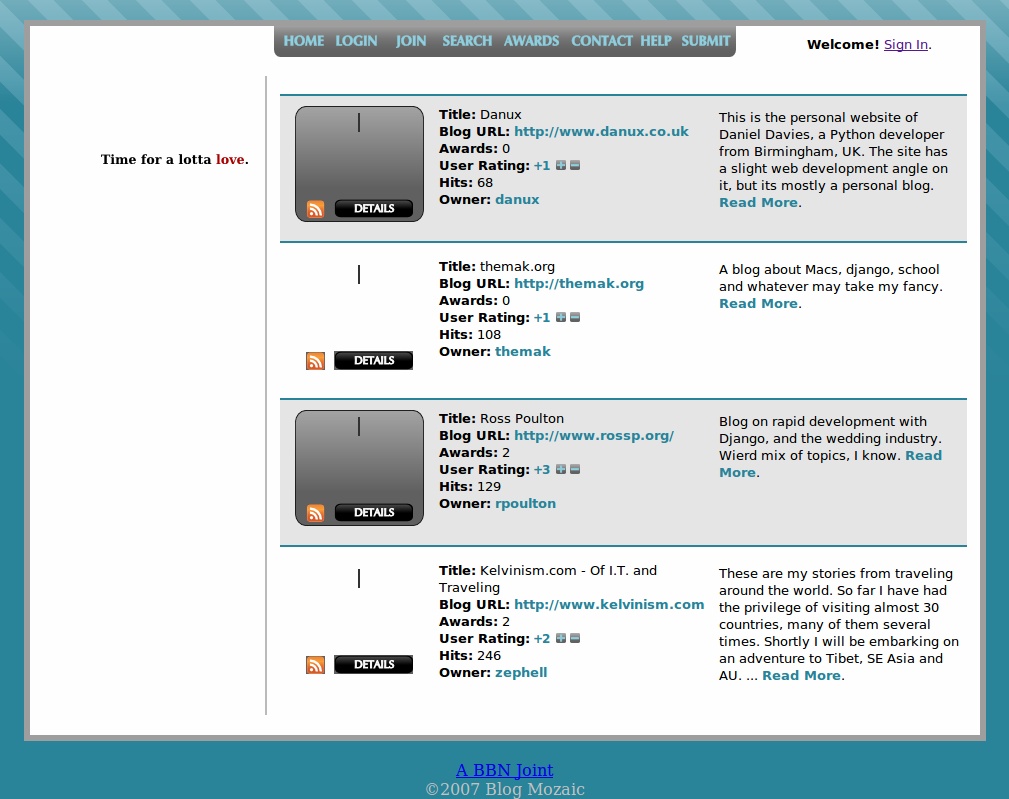Click the Sign In link
The width and height of the screenshot is (1009, 799).
906,44
